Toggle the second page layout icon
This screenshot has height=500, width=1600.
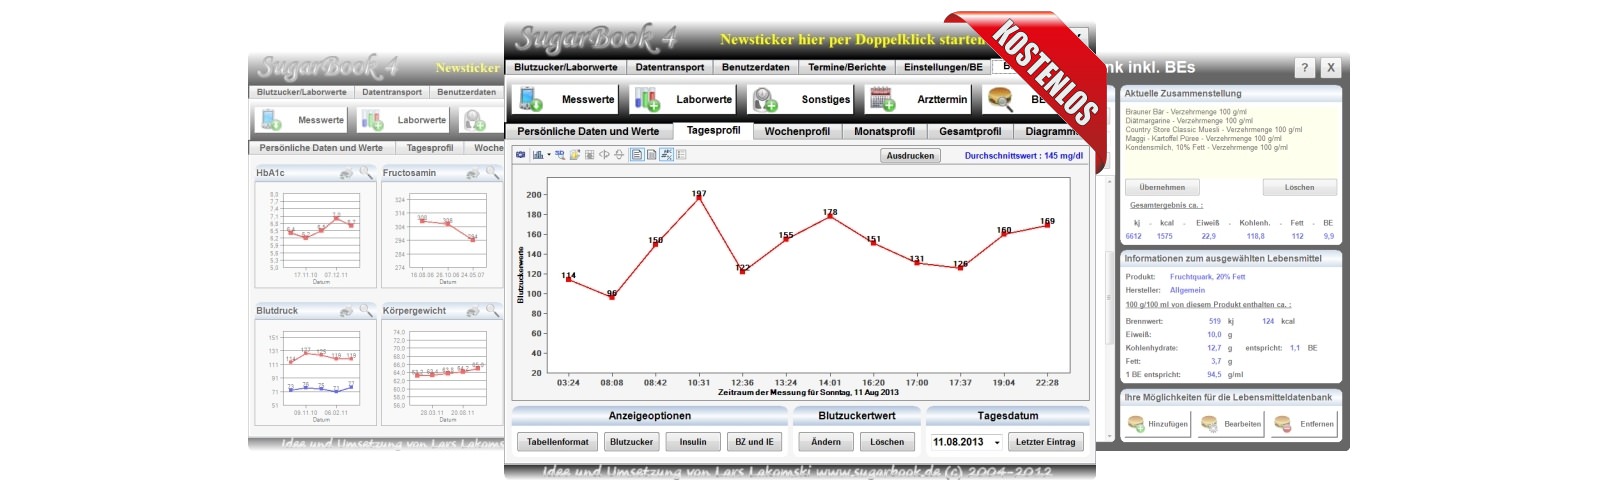651,155
